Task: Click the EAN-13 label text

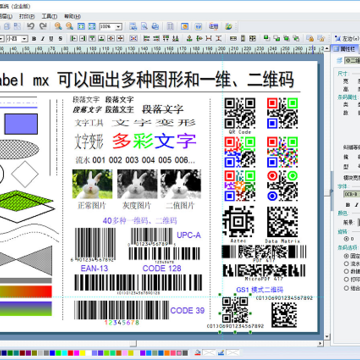Action: (x=94, y=268)
